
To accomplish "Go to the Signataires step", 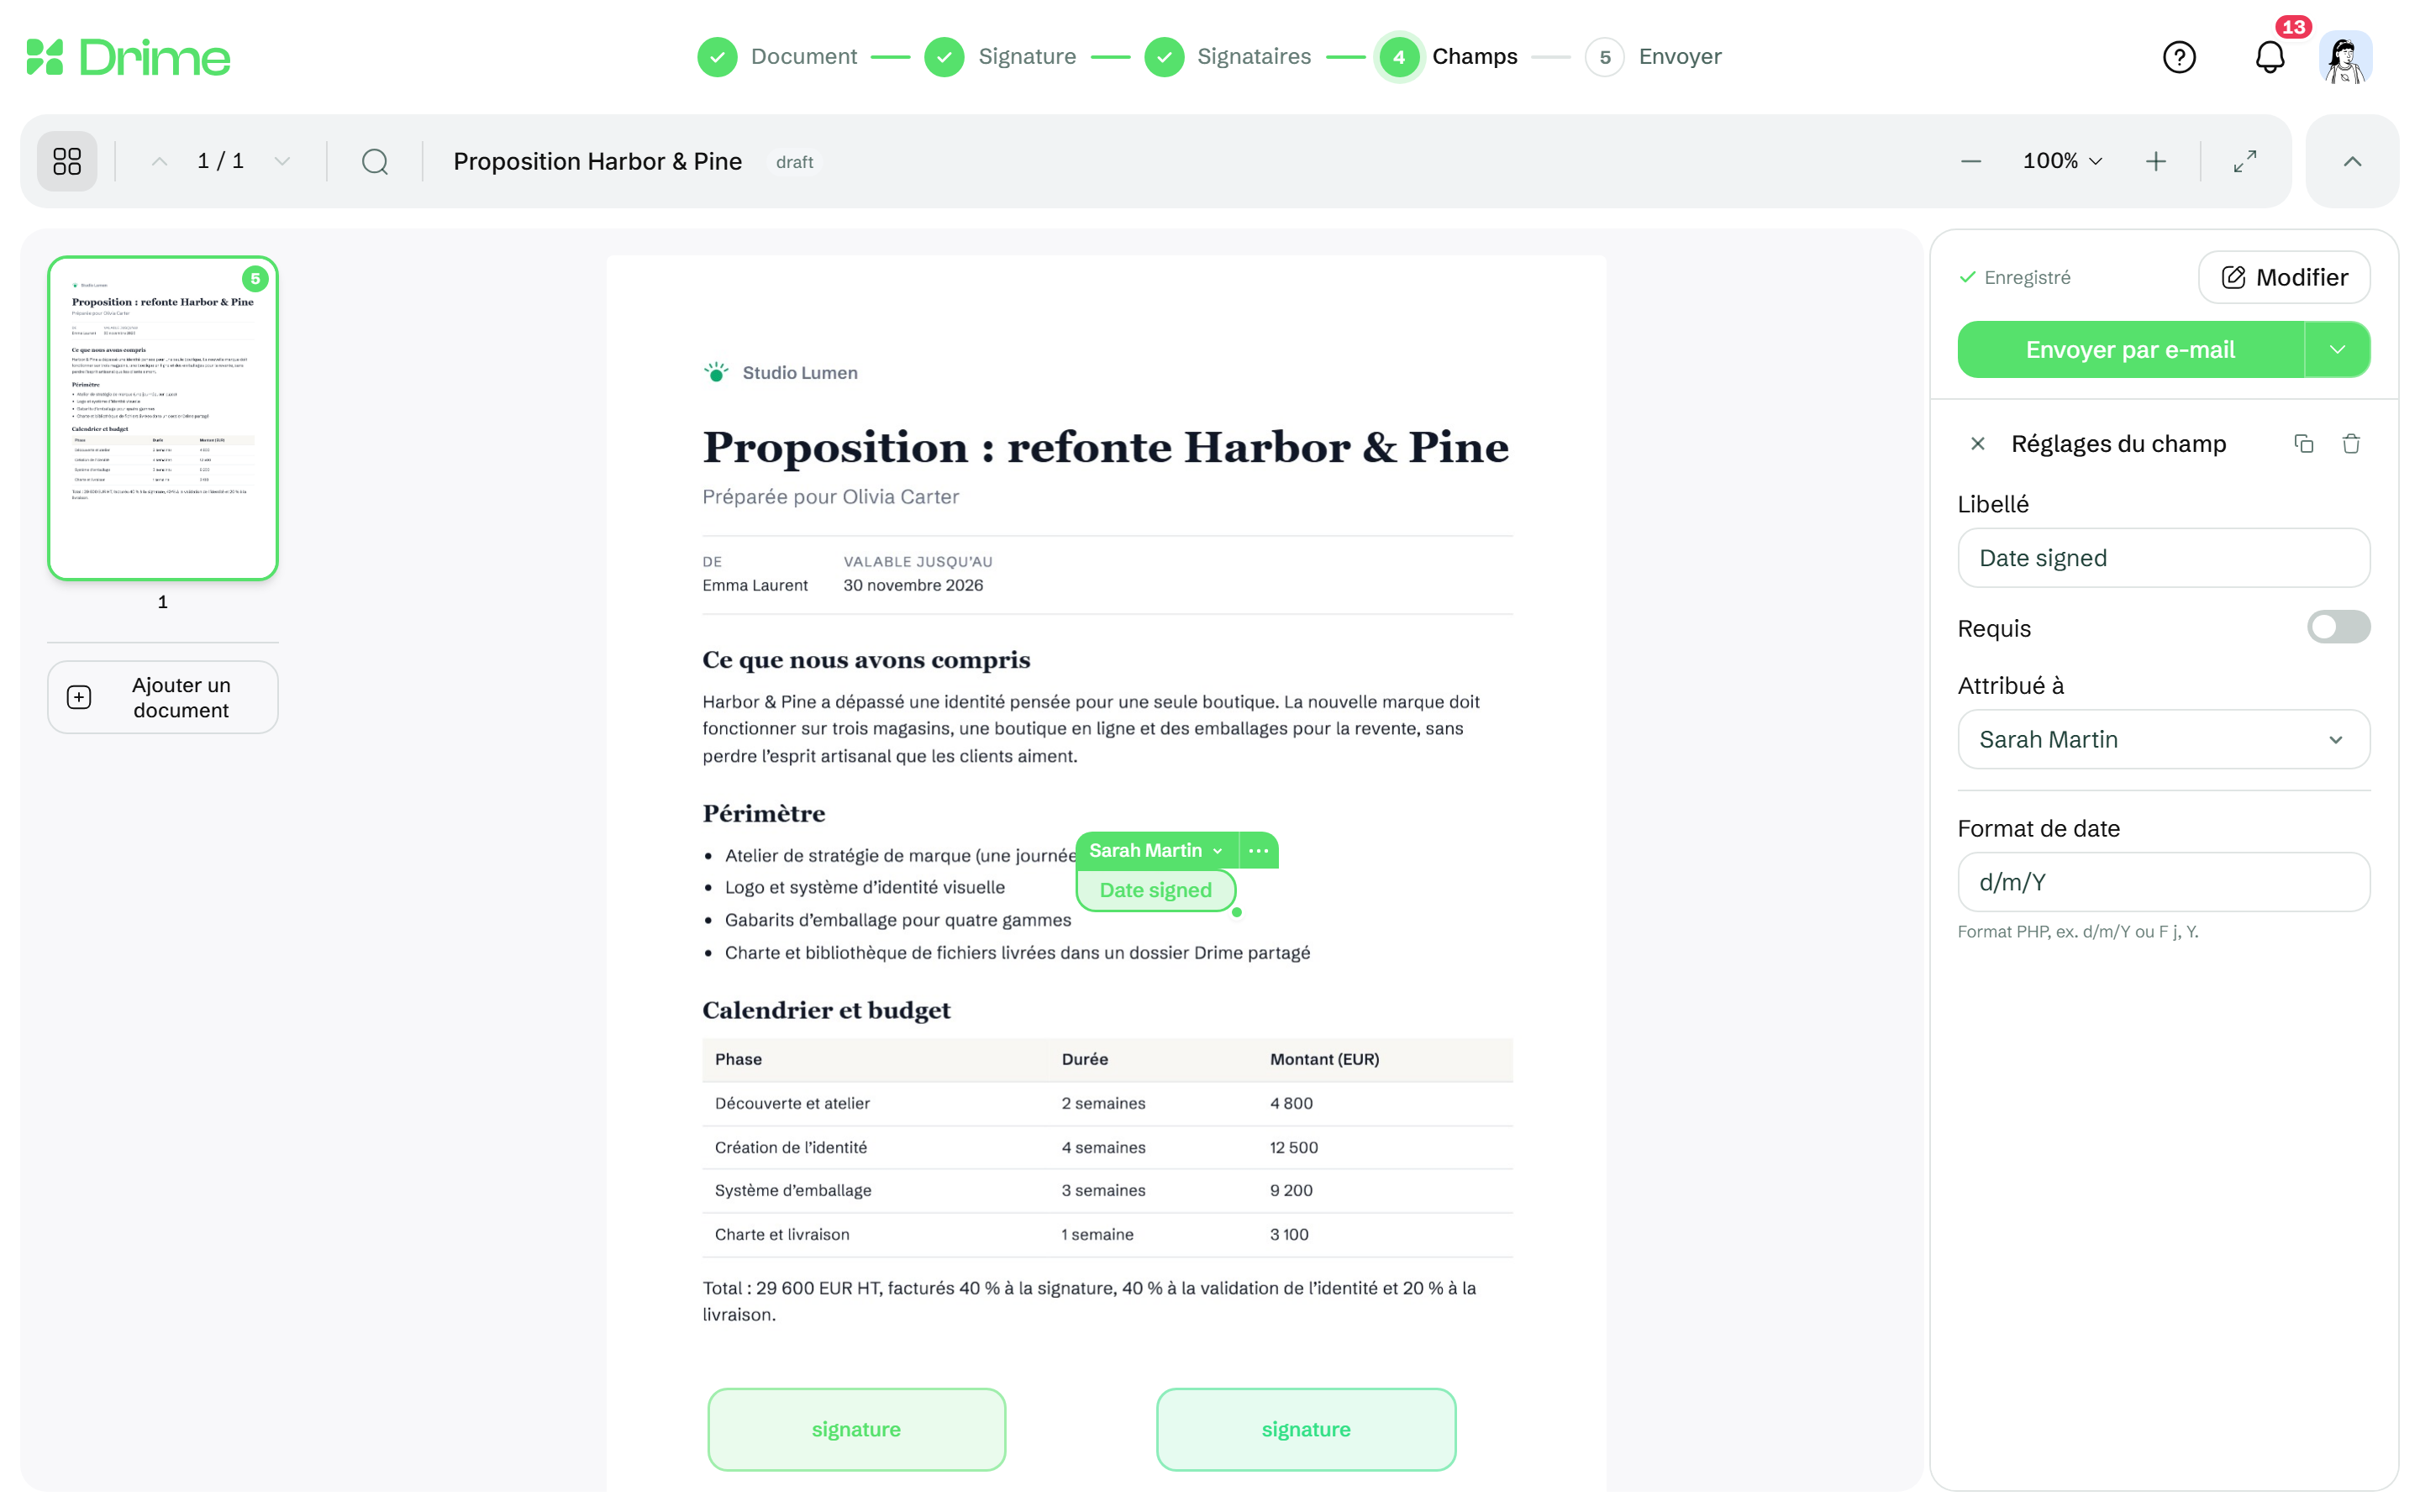I will point(1228,57).
